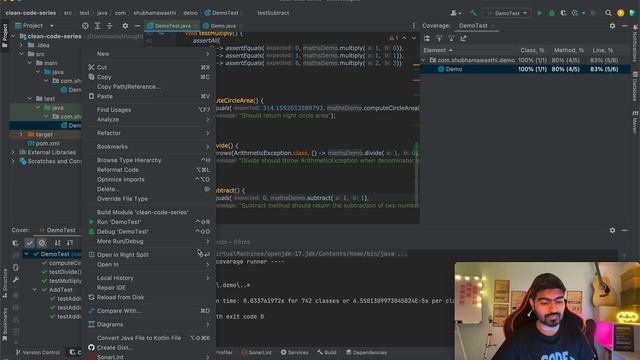Click the wrench icon in the Cover sidebar
The image size is (640, 360).
coord(16,280)
